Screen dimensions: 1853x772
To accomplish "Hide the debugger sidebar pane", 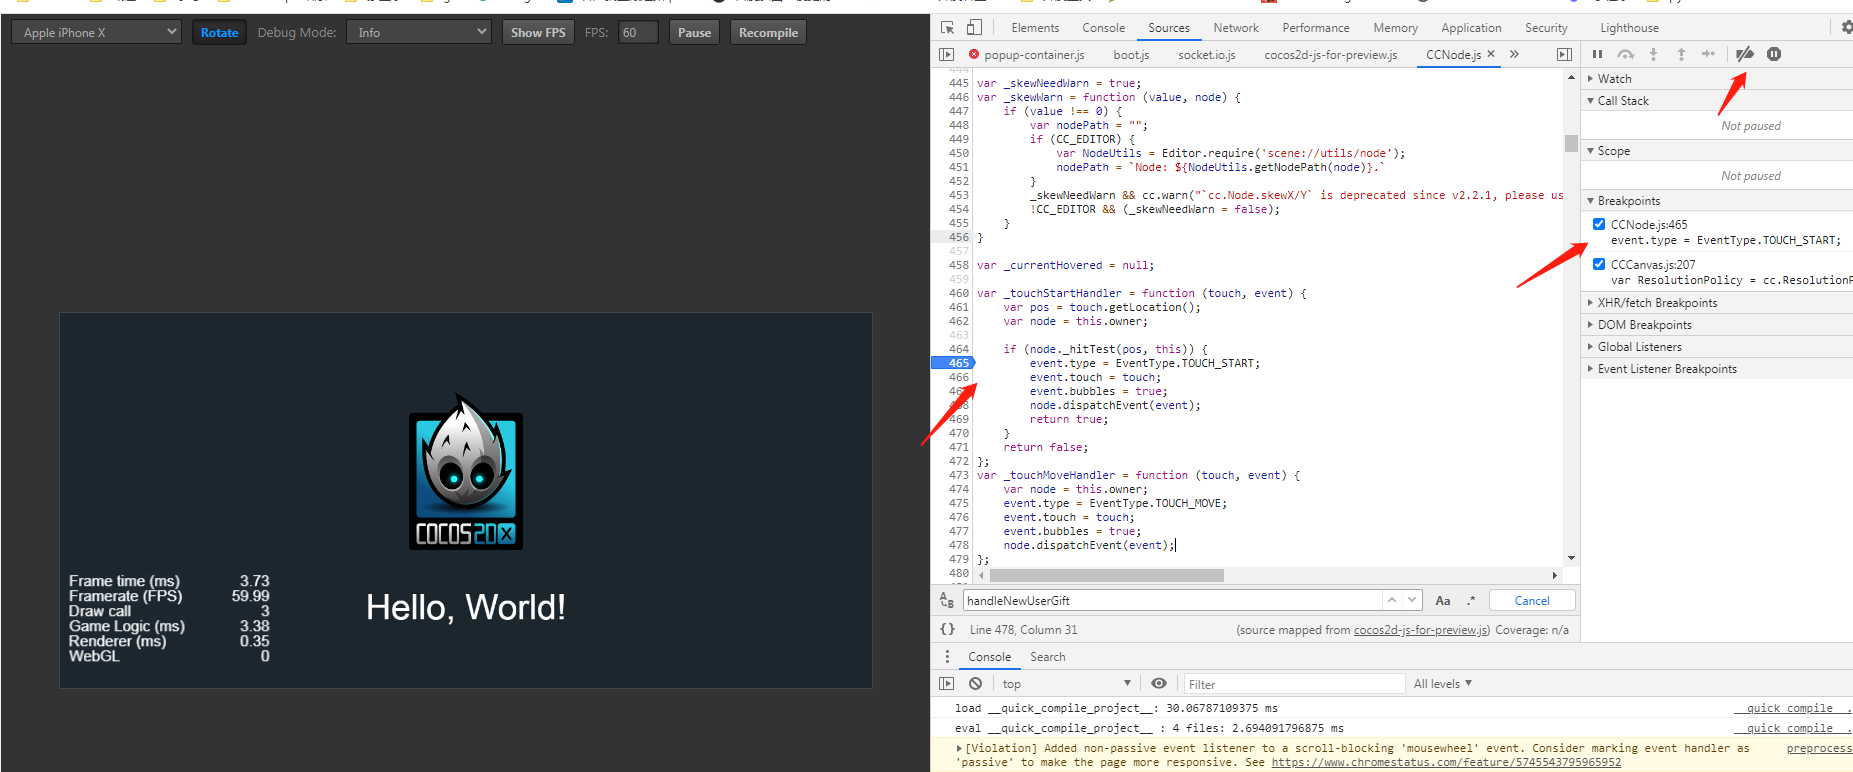I will point(1564,54).
